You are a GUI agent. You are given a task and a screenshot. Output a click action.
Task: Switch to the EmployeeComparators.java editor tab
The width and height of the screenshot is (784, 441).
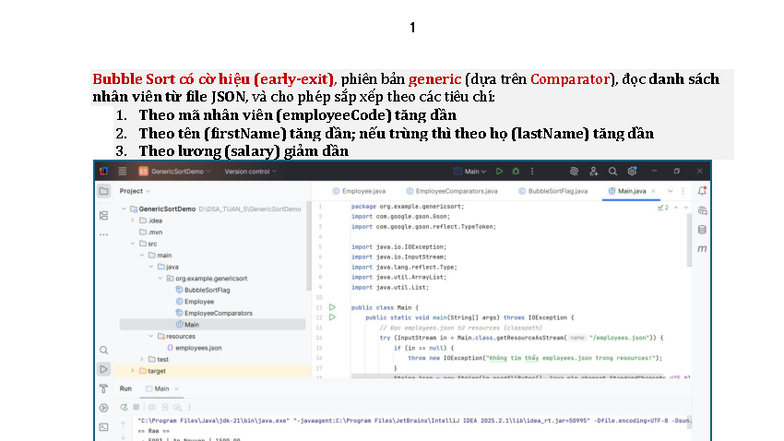456,190
